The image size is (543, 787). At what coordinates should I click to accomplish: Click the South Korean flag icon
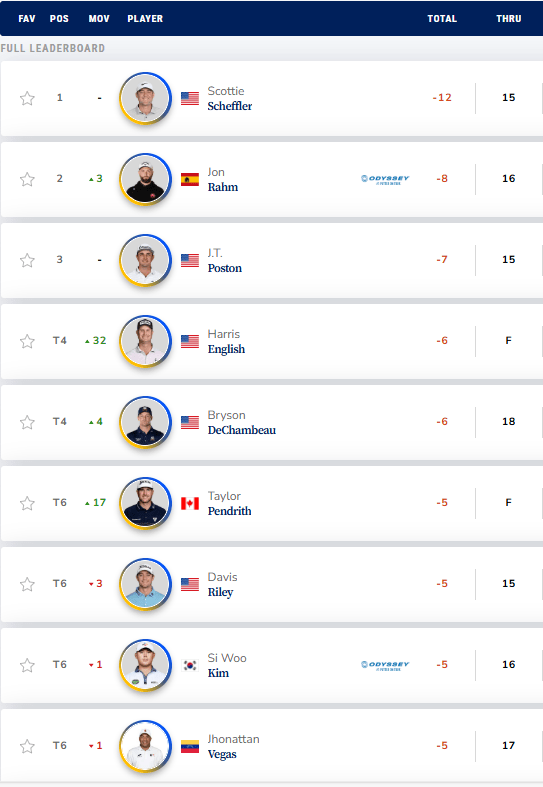[190, 665]
